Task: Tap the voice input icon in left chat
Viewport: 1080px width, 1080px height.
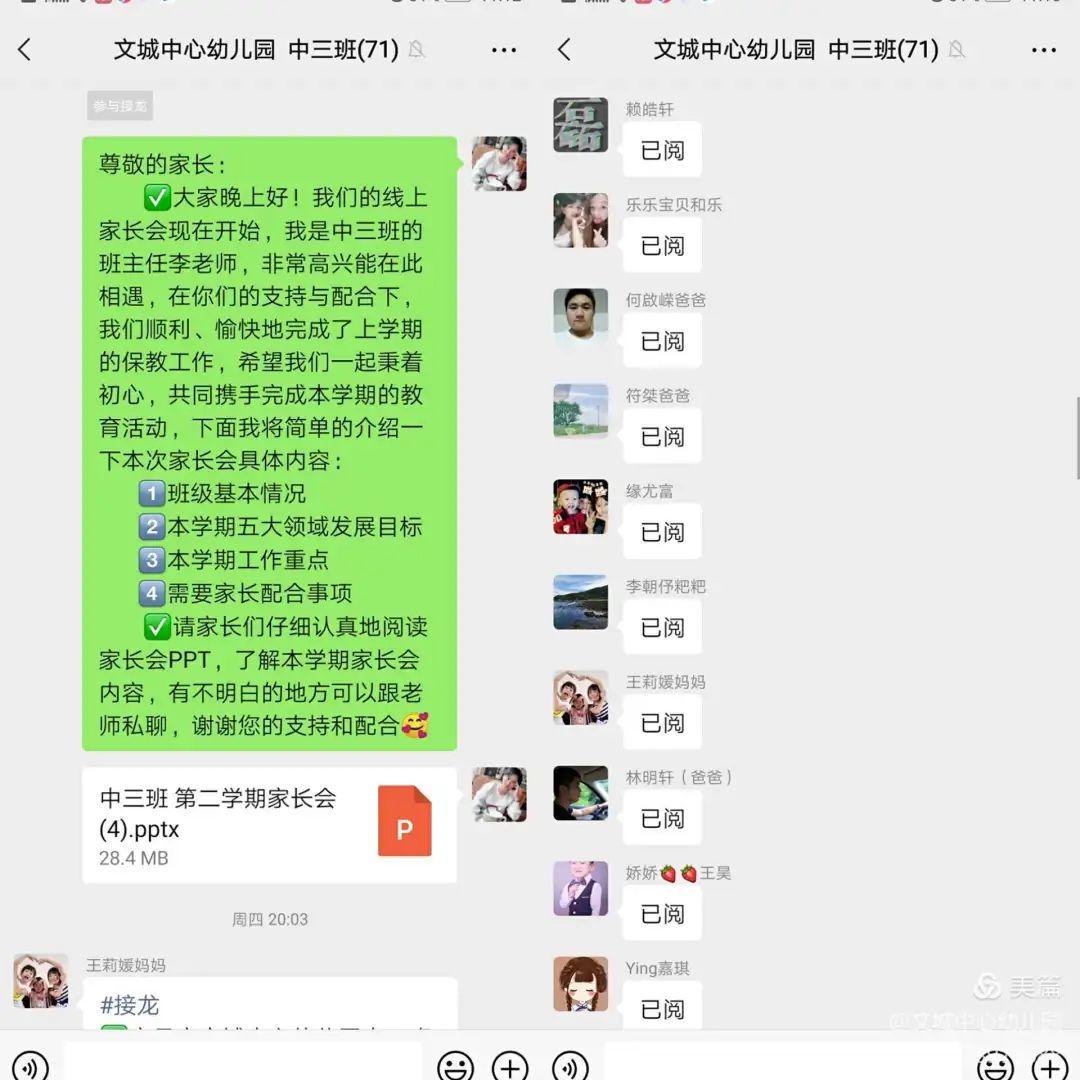Action: click(x=30, y=1066)
